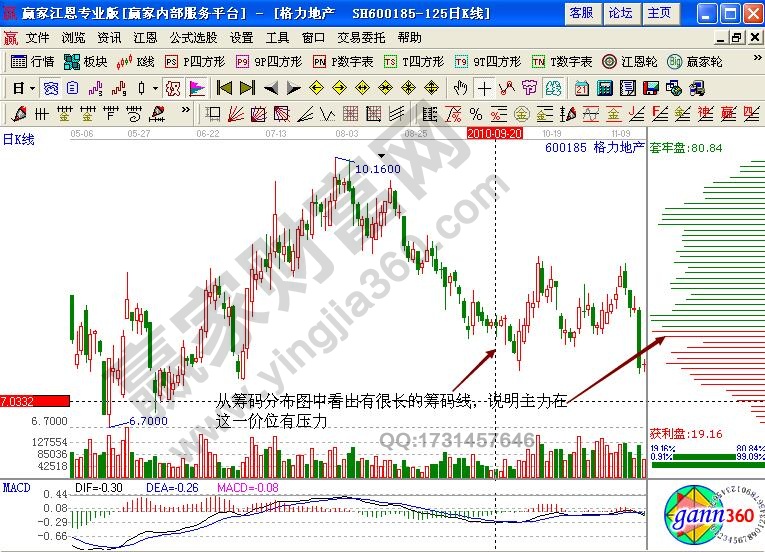The image size is (765, 552).
Task: Select the hand pan tool
Action: [x=461, y=87]
